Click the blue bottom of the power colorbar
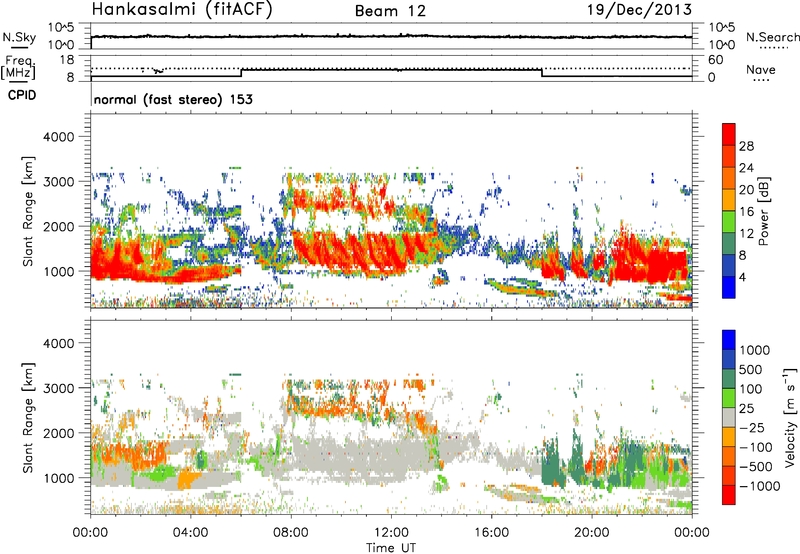Viewport: 800px width, 554px height. (x=729, y=288)
